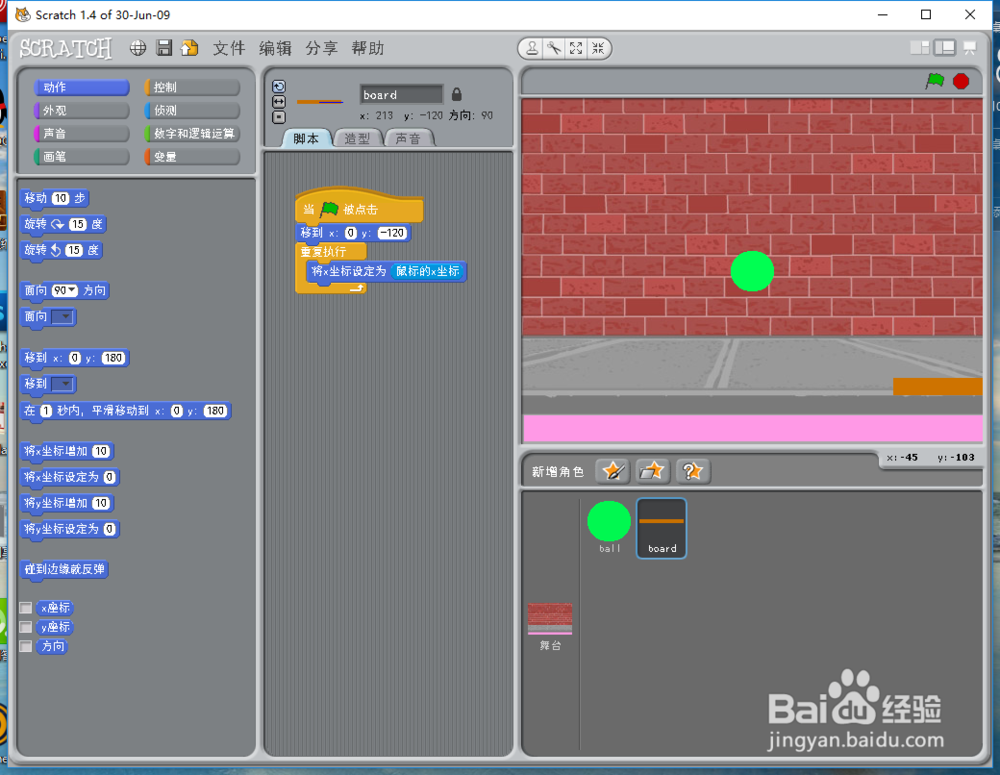Switch to full stage view
Viewport: 1000px width, 775px height.
tap(945, 48)
